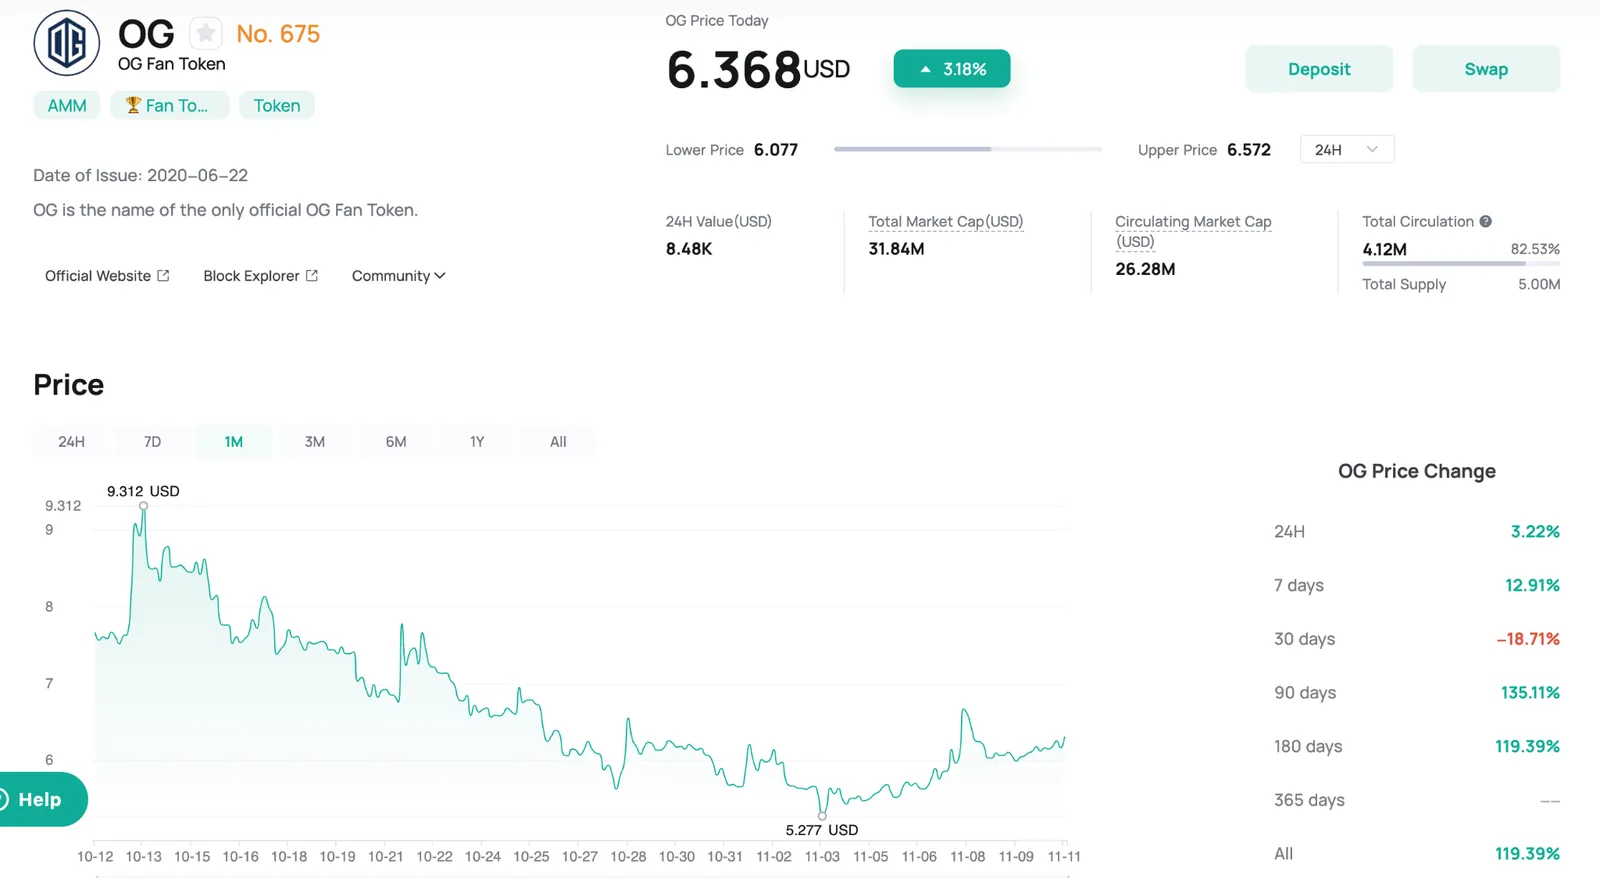Viewport: 1600px width, 878px height.
Task: Select the 3M chart period tab
Action: coord(315,442)
